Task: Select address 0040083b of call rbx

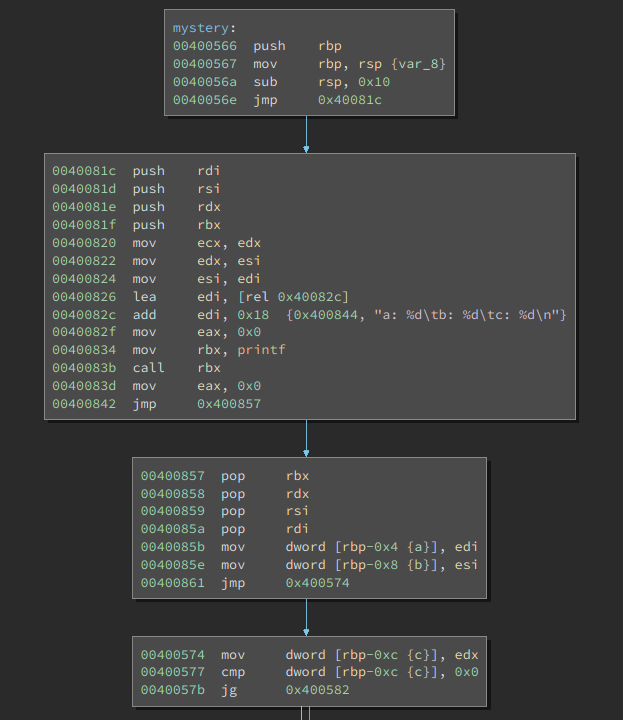Action: (84, 368)
